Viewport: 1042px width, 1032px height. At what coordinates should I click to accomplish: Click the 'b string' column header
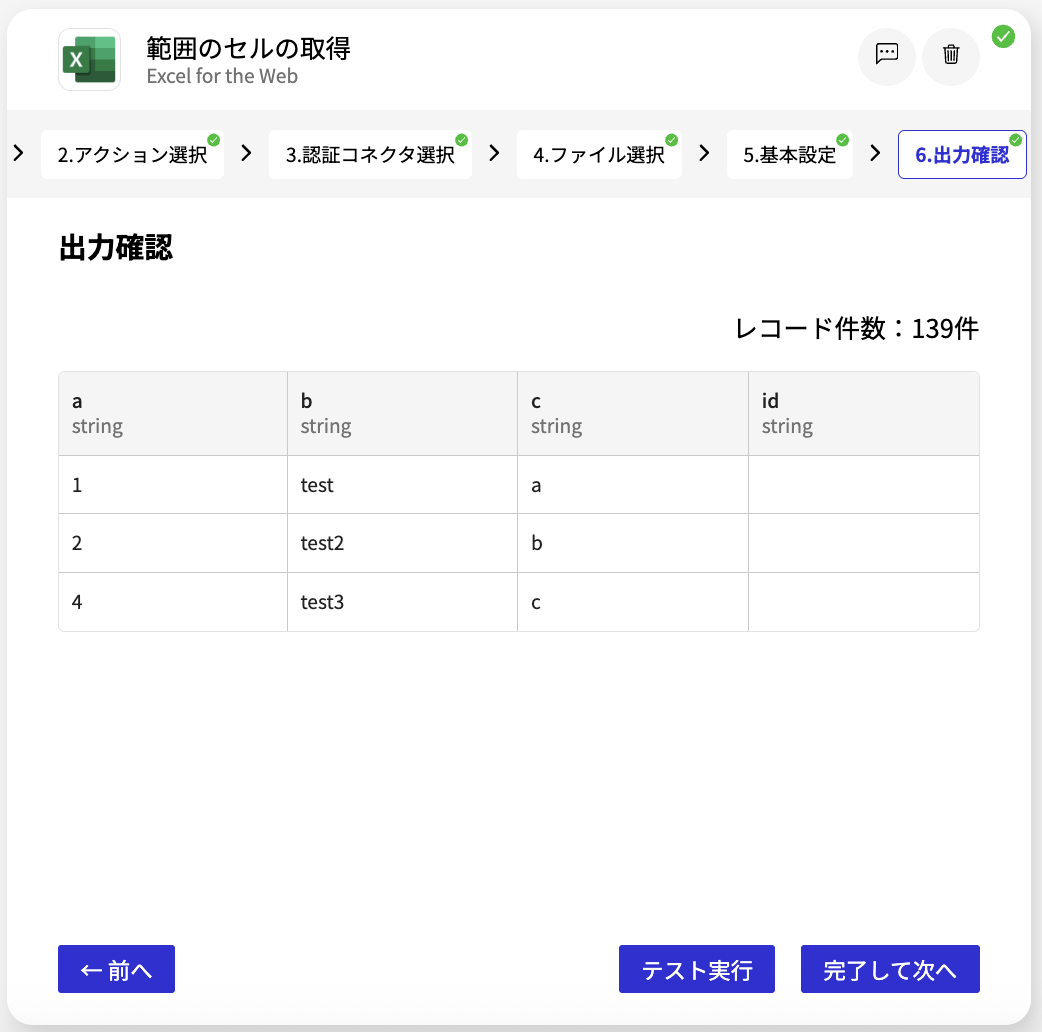coord(402,413)
